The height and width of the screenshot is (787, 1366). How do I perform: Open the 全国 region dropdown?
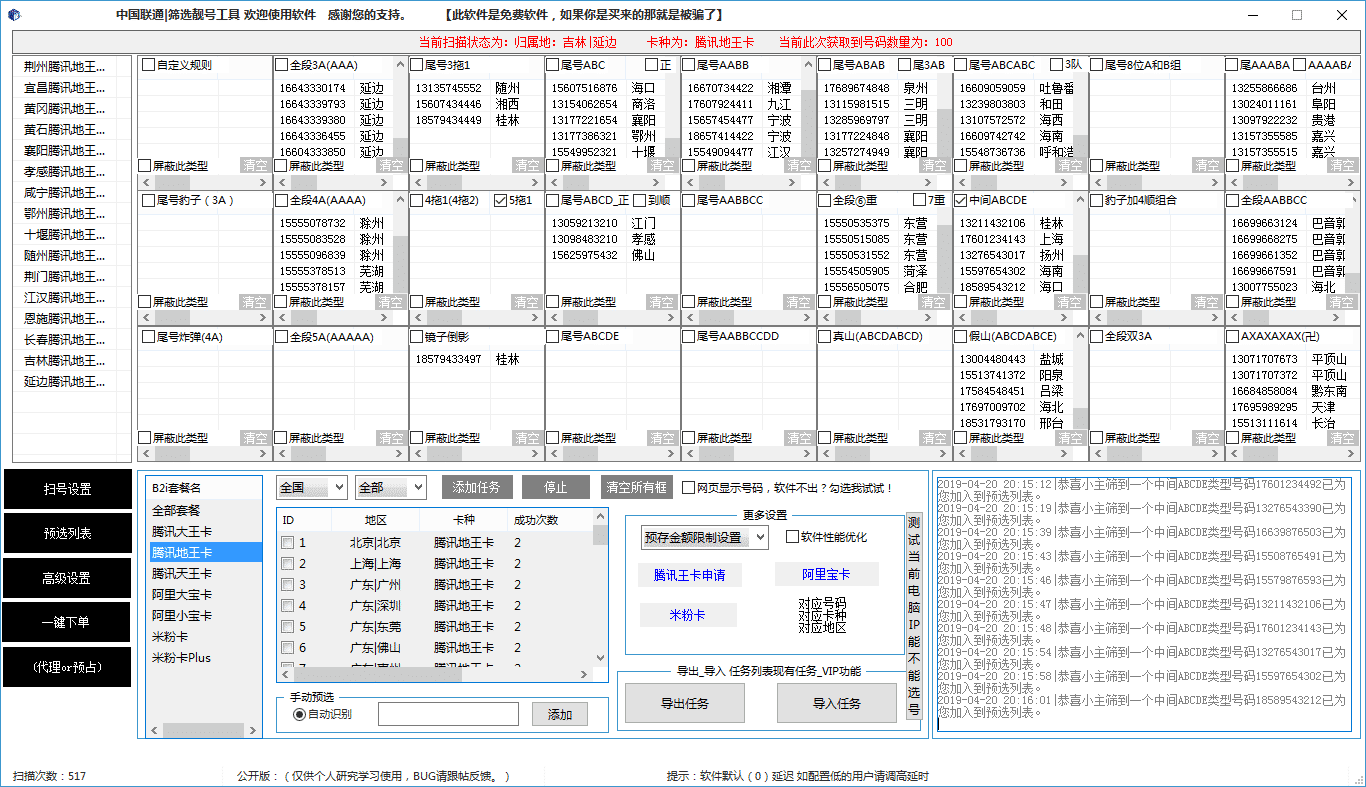312,487
